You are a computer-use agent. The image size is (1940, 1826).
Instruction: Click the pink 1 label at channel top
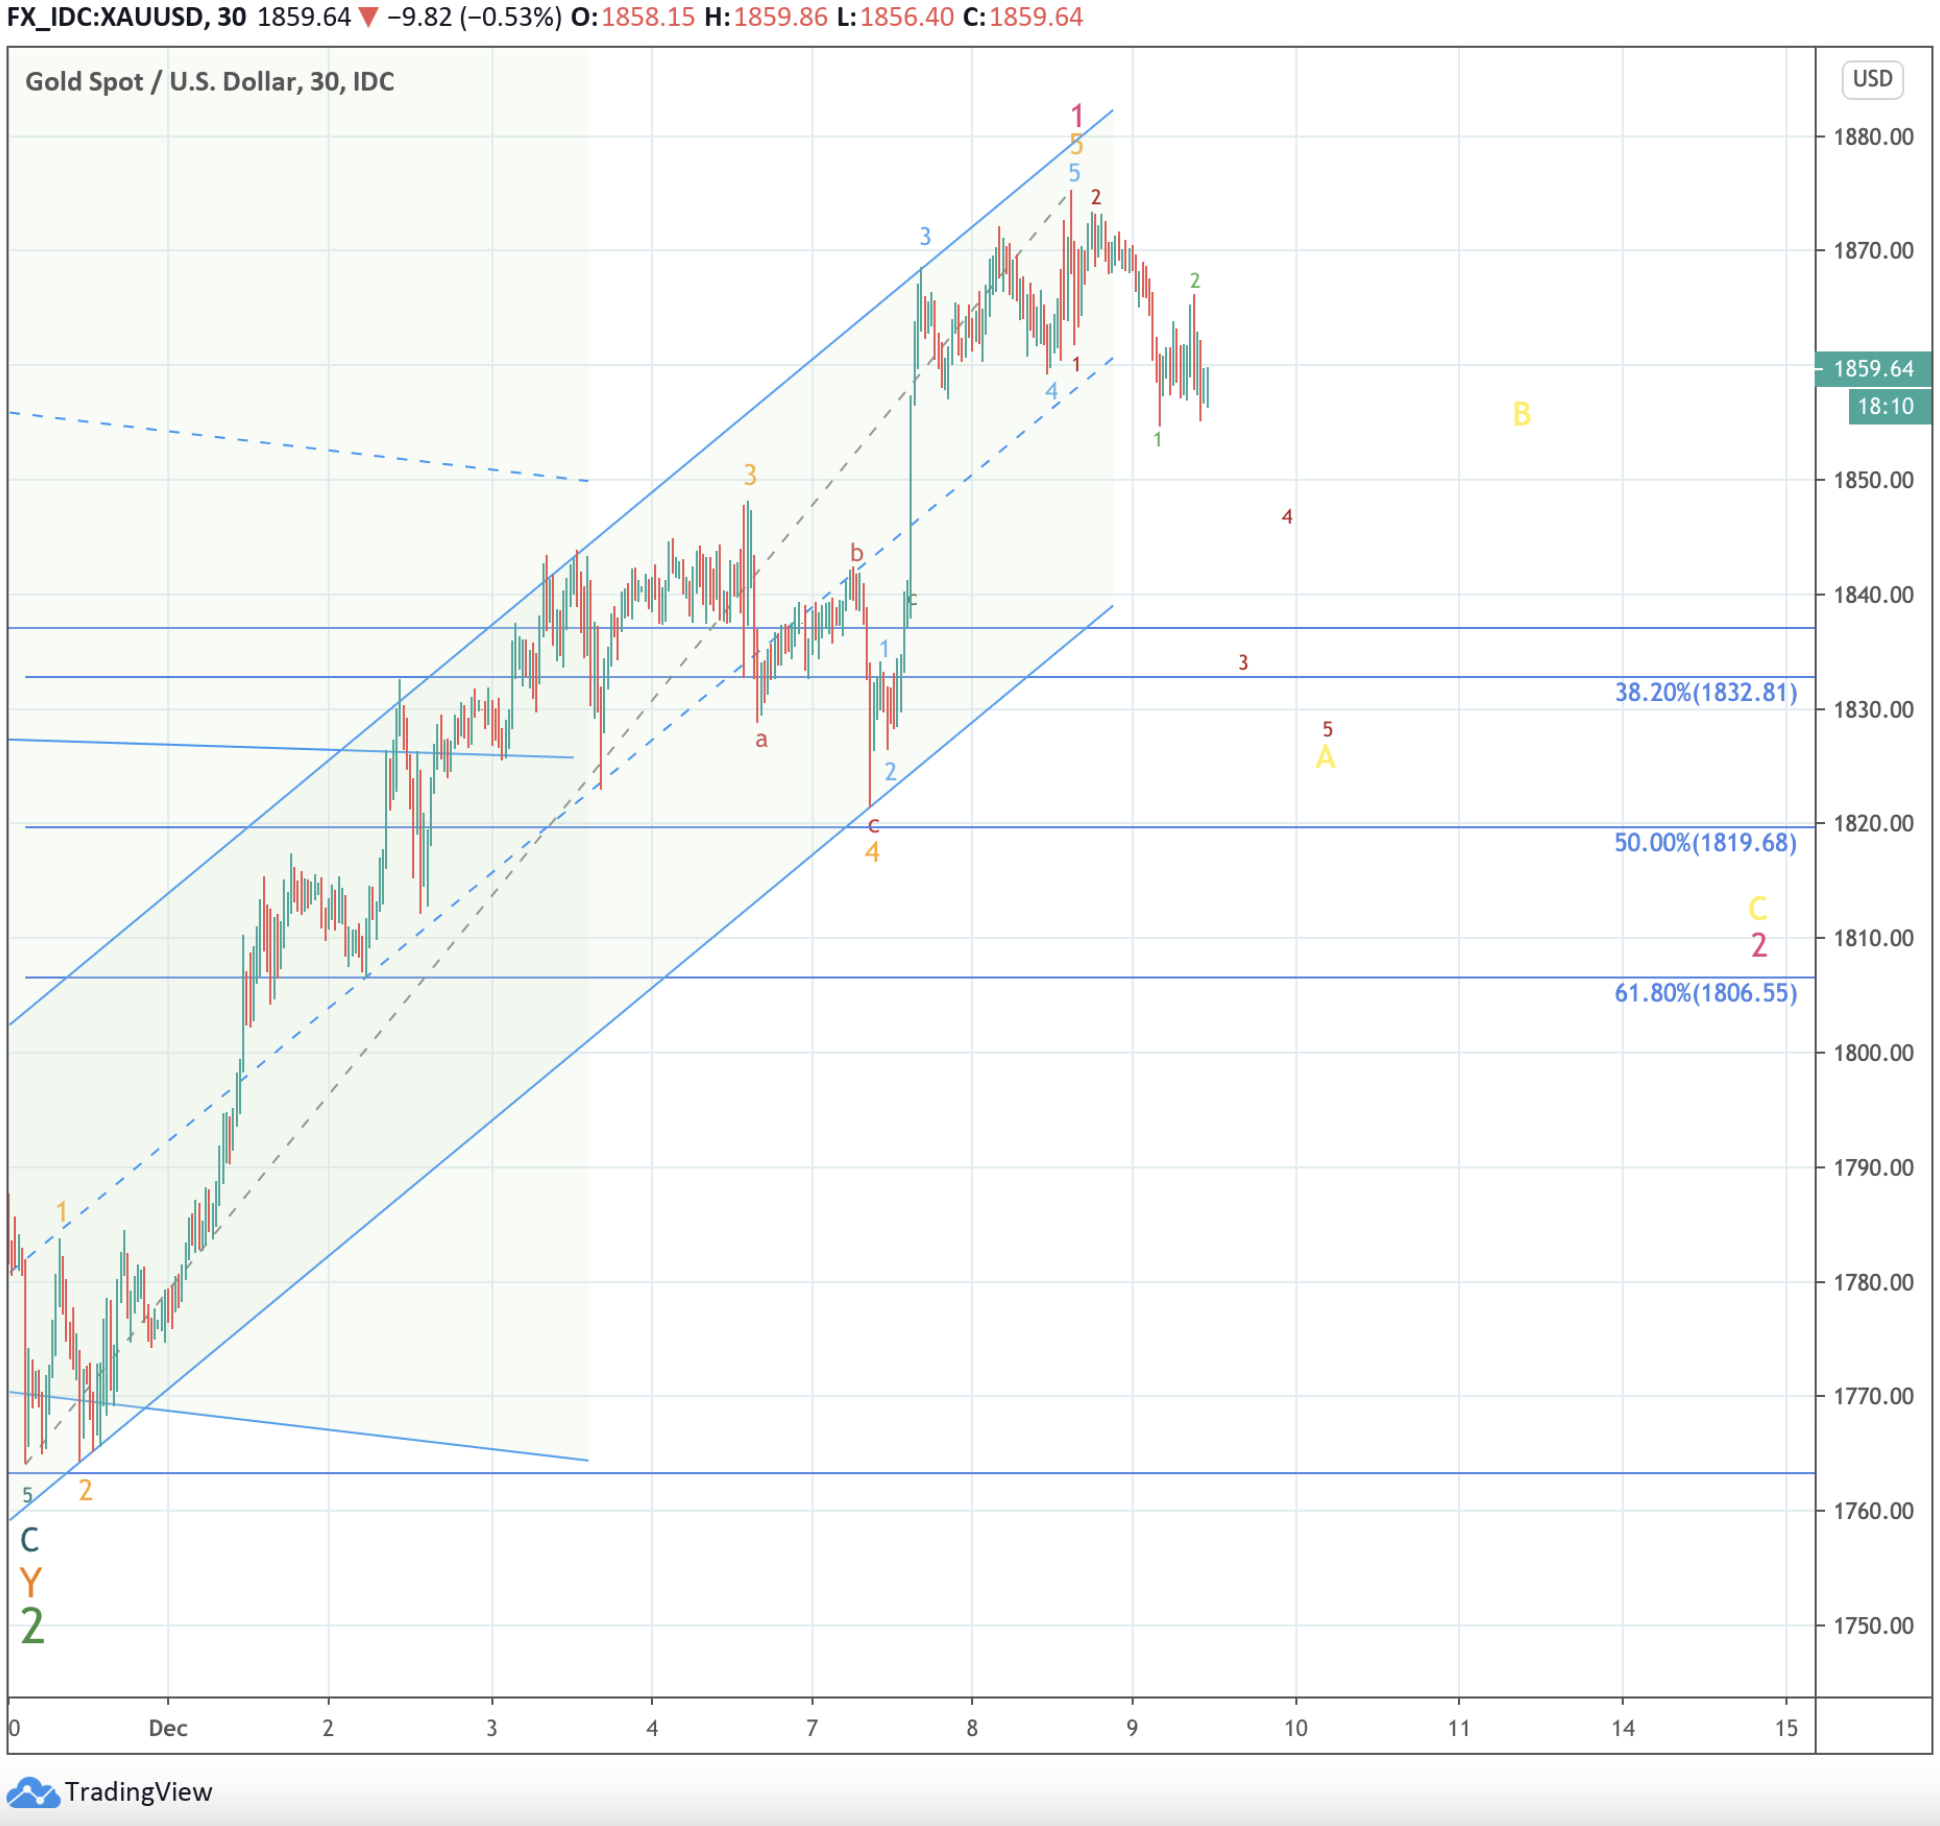pos(1077,116)
